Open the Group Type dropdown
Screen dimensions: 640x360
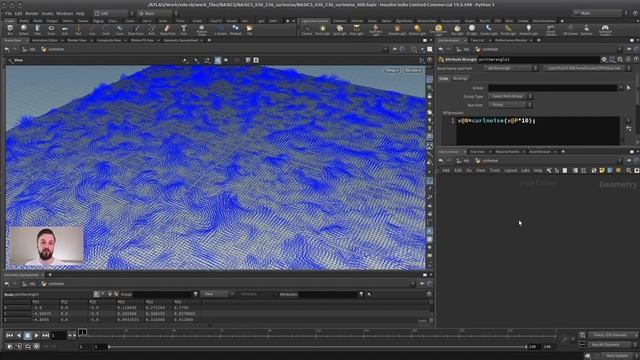pos(510,96)
